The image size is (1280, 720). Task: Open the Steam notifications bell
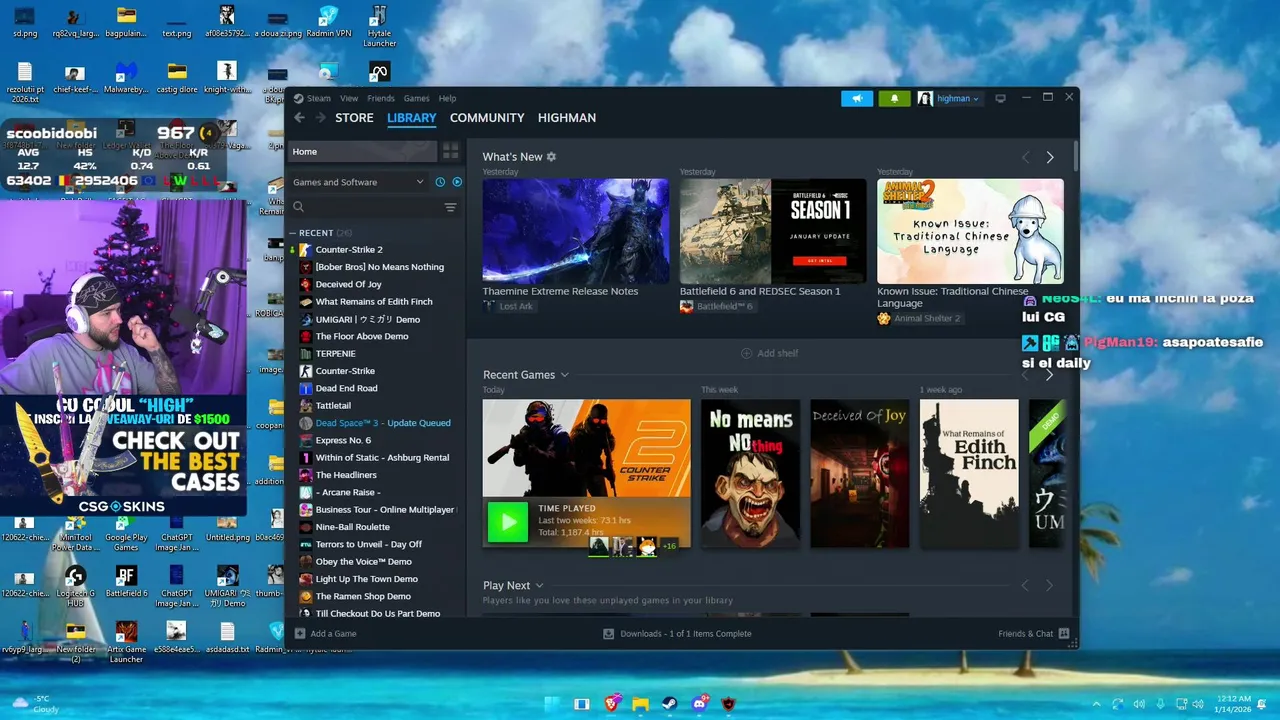[894, 98]
